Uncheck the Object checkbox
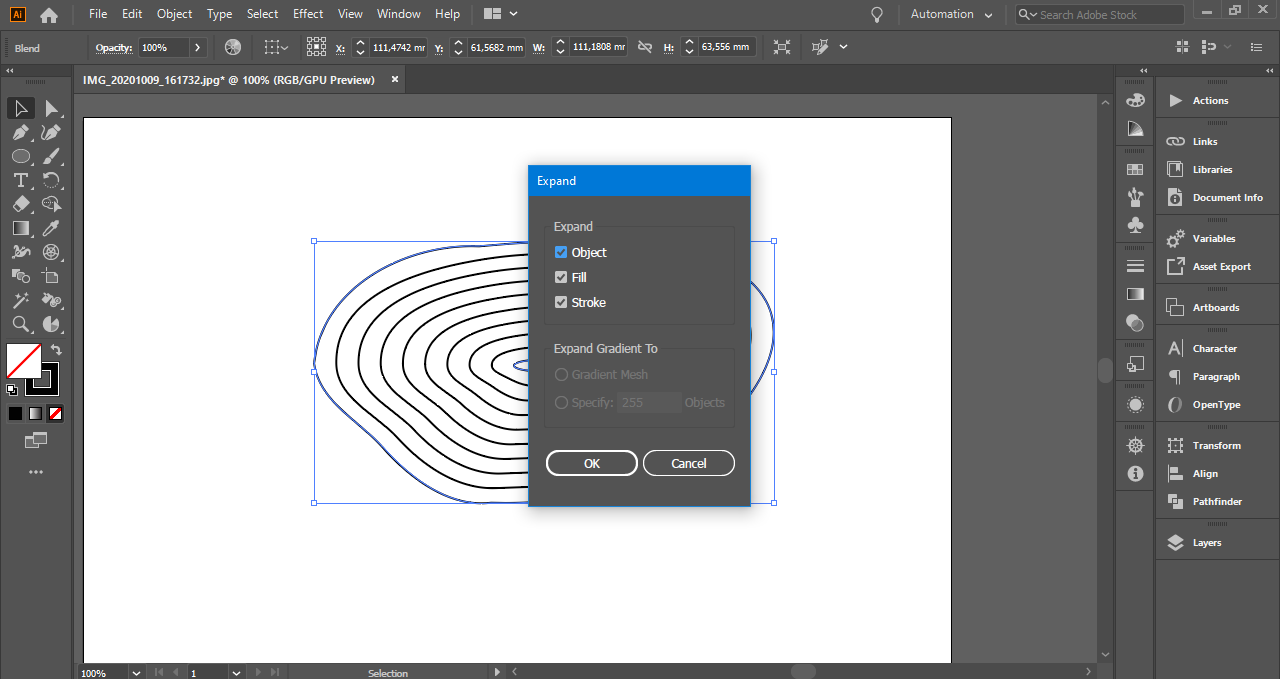 [x=561, y=253]
